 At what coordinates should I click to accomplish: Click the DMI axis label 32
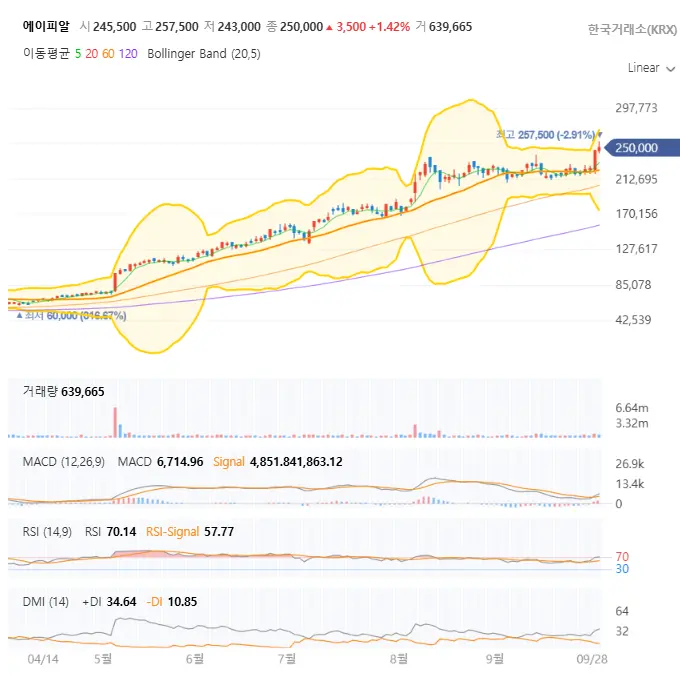tap(622, 631)
